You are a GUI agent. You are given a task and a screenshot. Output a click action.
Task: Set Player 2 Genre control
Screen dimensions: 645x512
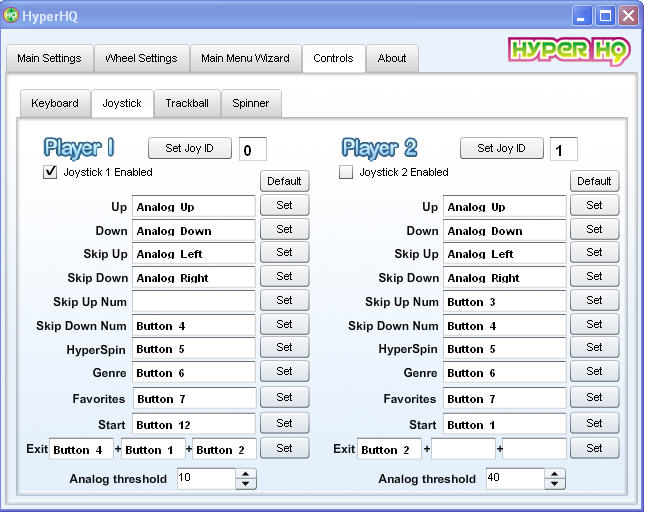click(x=594, y=371)
